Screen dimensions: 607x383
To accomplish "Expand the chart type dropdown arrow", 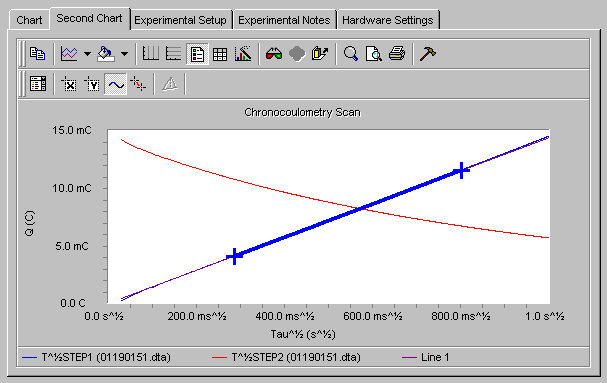I will point(87,54).
